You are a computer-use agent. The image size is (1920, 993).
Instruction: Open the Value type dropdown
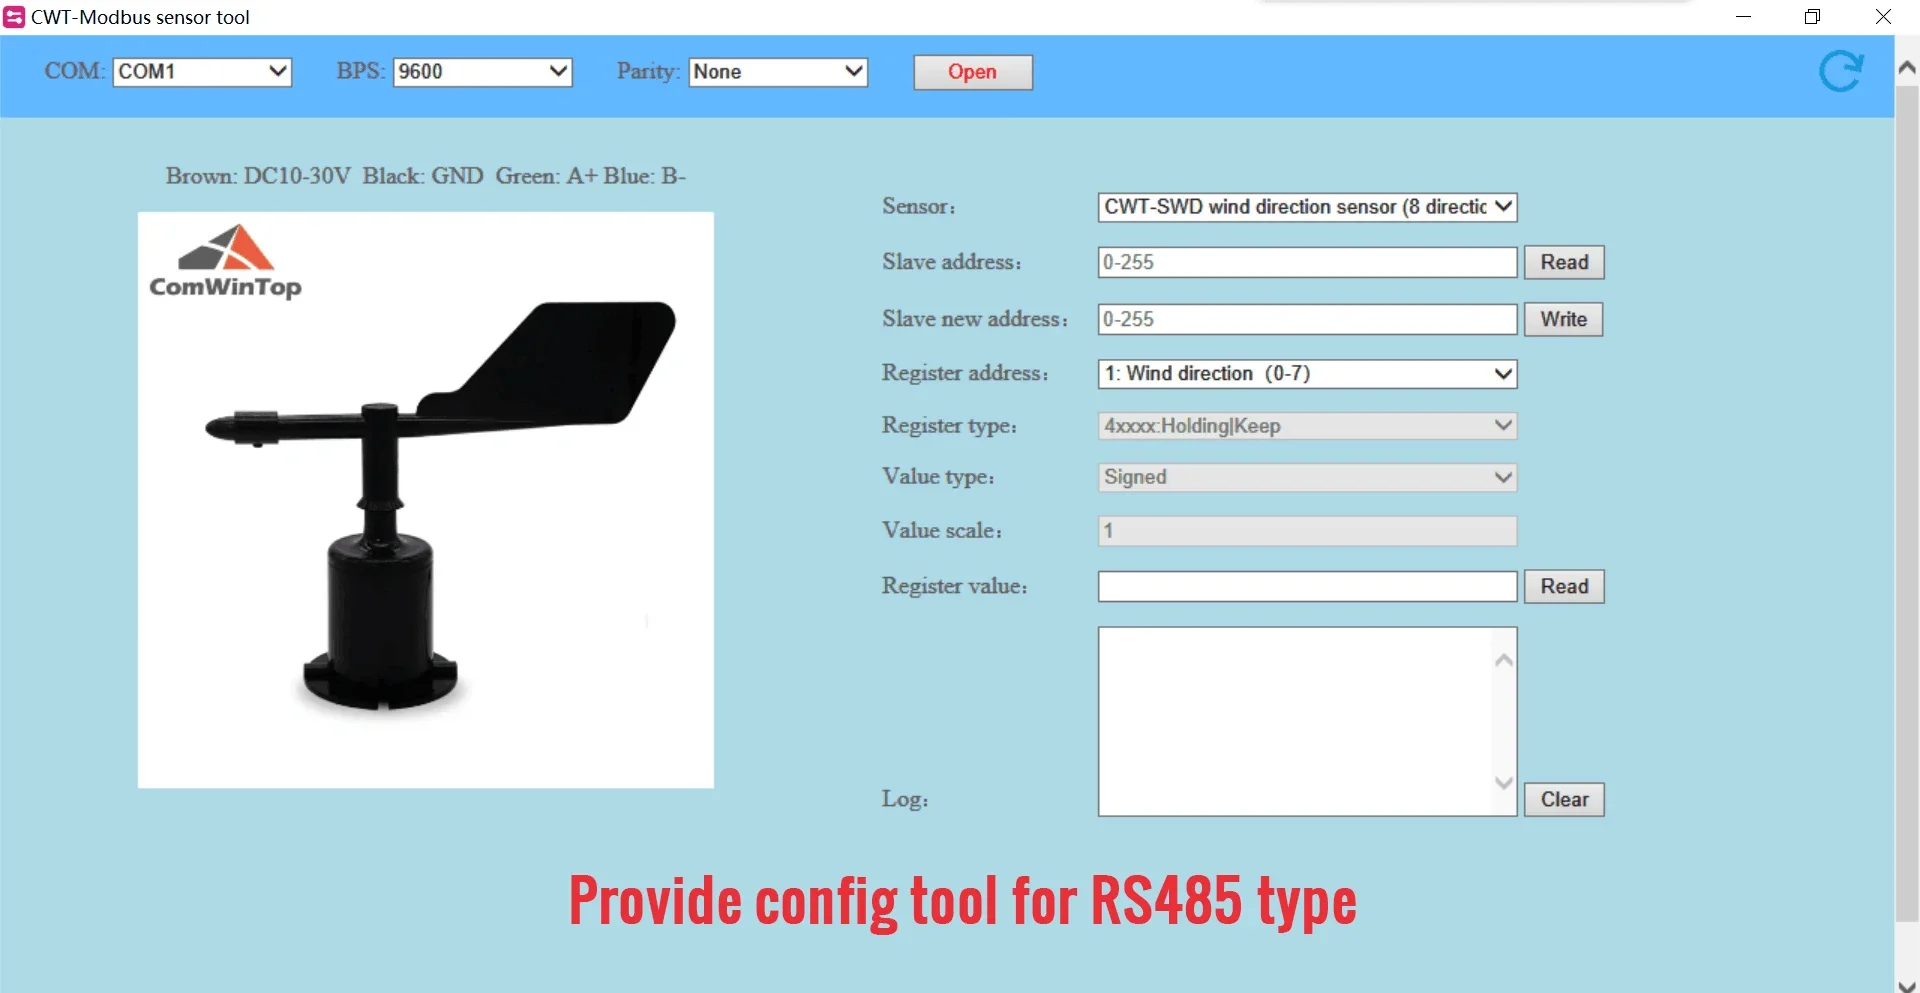click(x=1307, y=477)
